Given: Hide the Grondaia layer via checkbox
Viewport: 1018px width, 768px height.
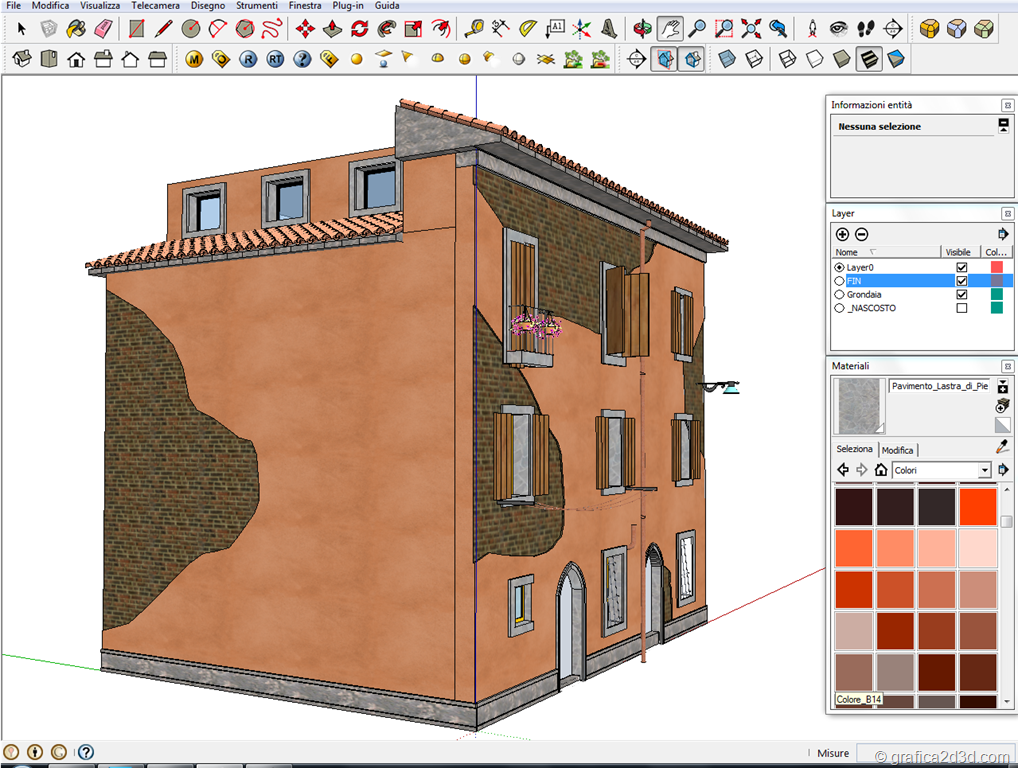Looking at the screenshot, I should [962, 295].
